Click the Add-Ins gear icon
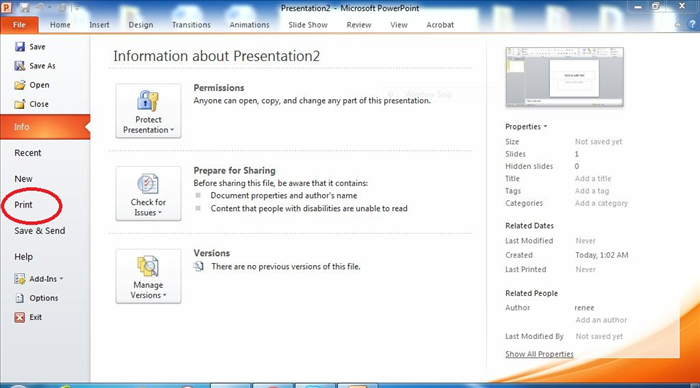700x388 pixels. (x=20, y=279)
